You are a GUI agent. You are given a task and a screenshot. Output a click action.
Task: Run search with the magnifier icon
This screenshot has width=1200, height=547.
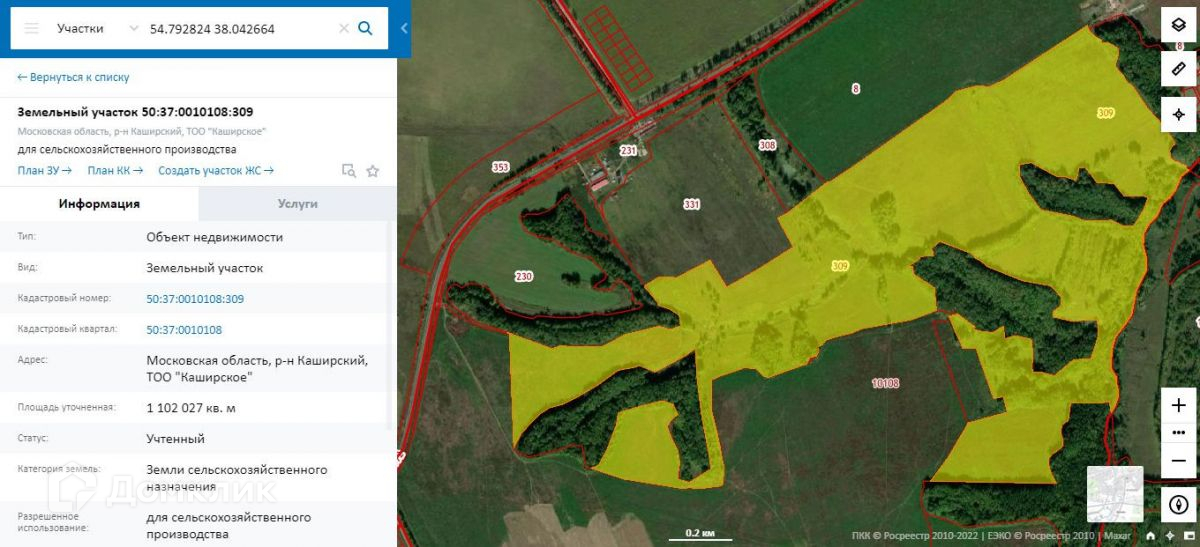point(366,29)
